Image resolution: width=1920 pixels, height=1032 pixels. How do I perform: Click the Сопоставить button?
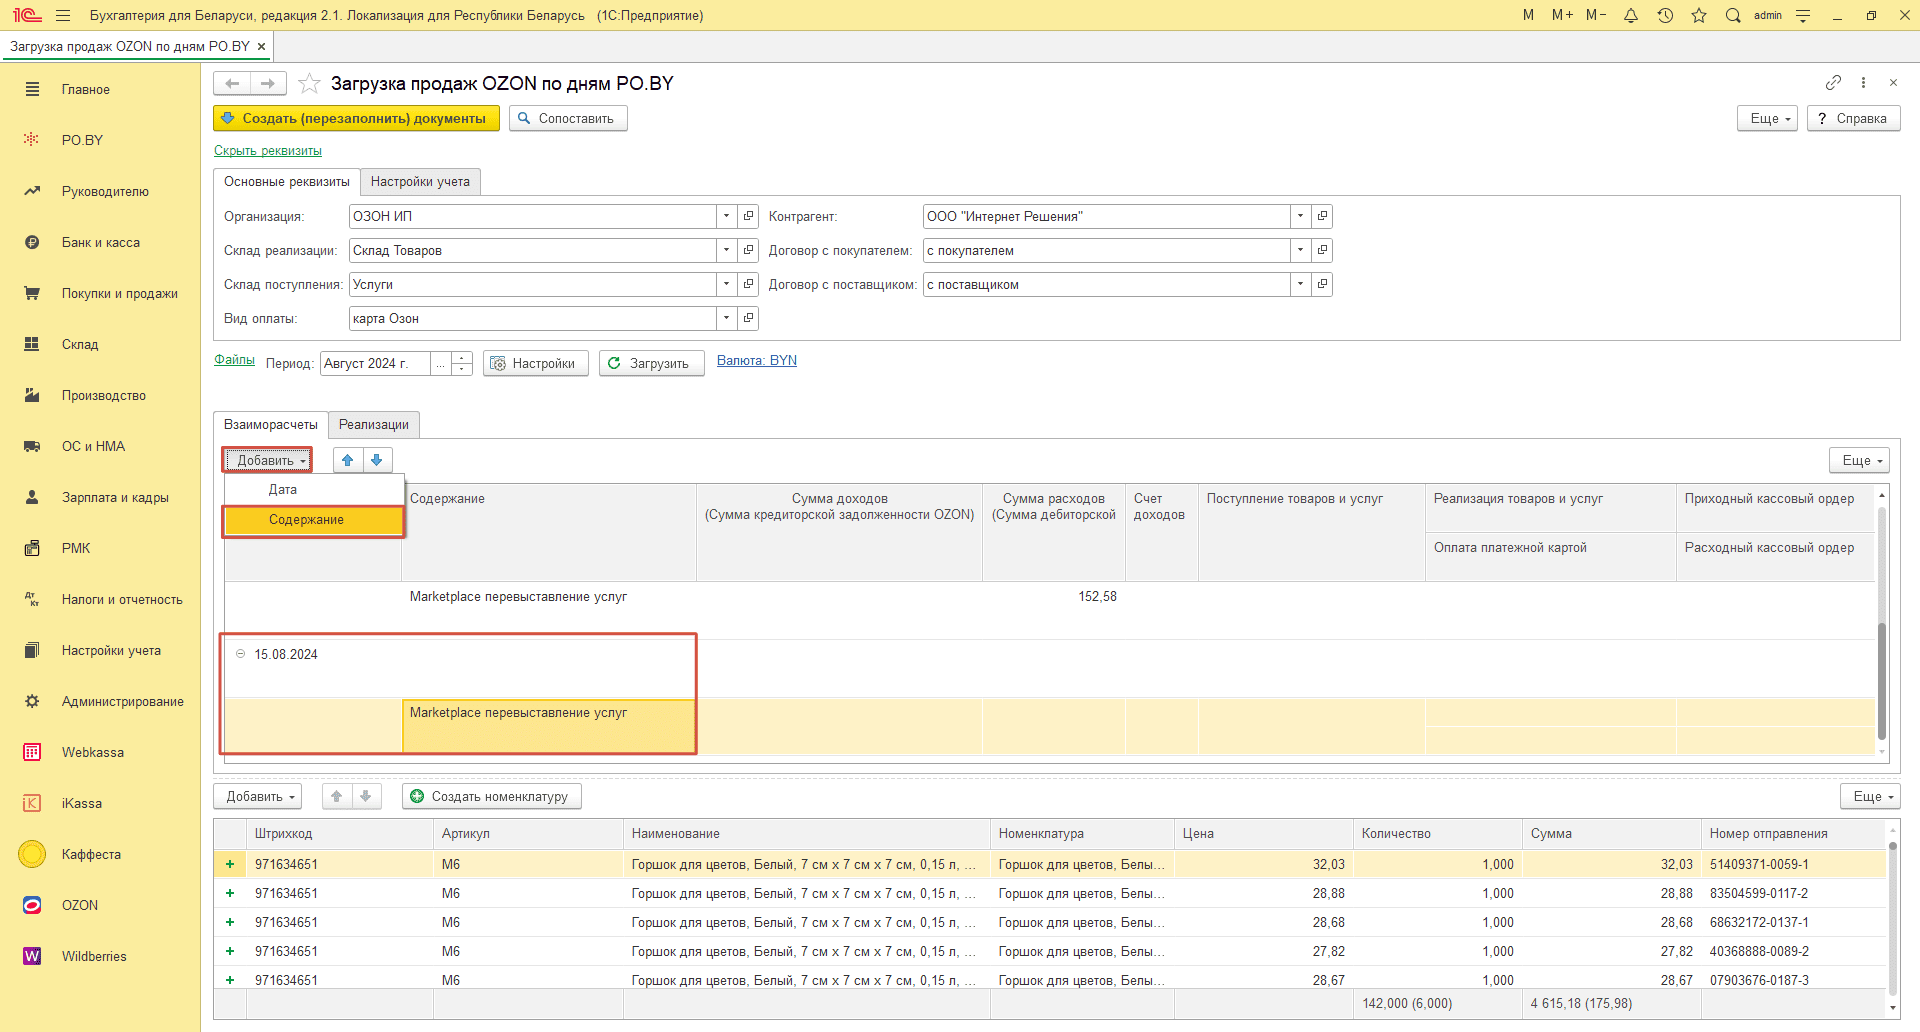click(x=568, y=118)
